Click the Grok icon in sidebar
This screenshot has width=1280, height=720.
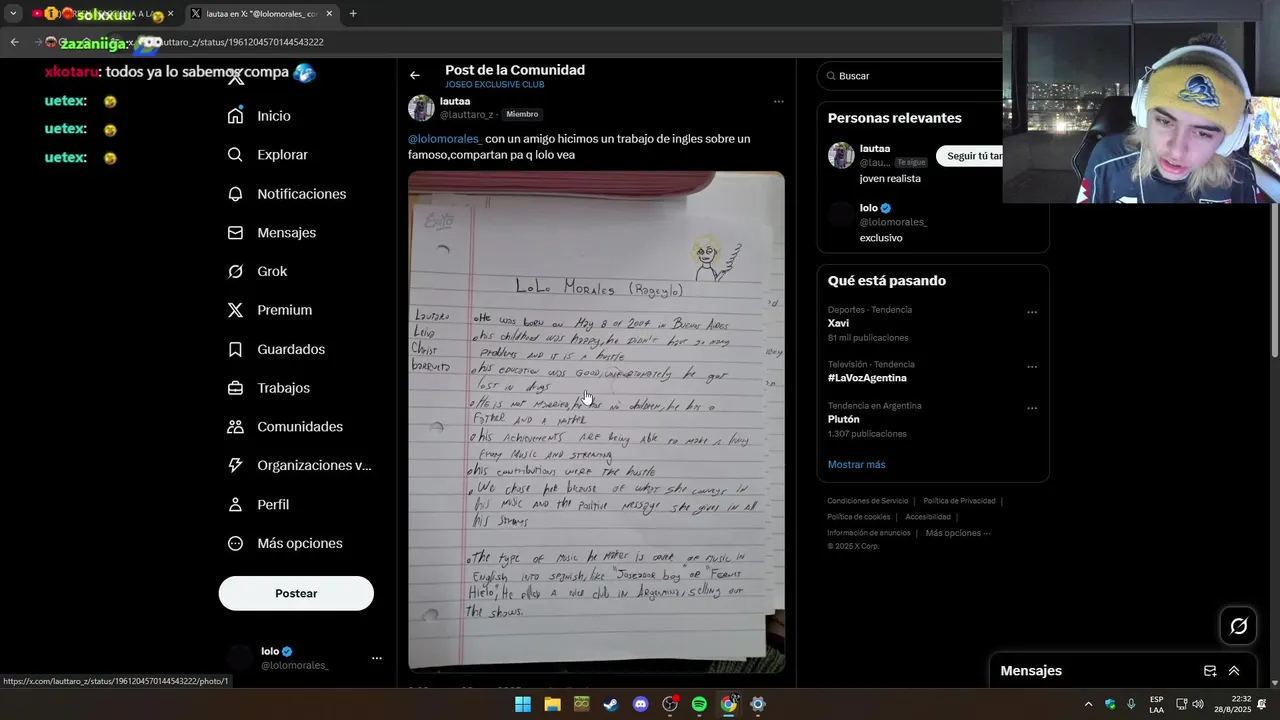235,272
